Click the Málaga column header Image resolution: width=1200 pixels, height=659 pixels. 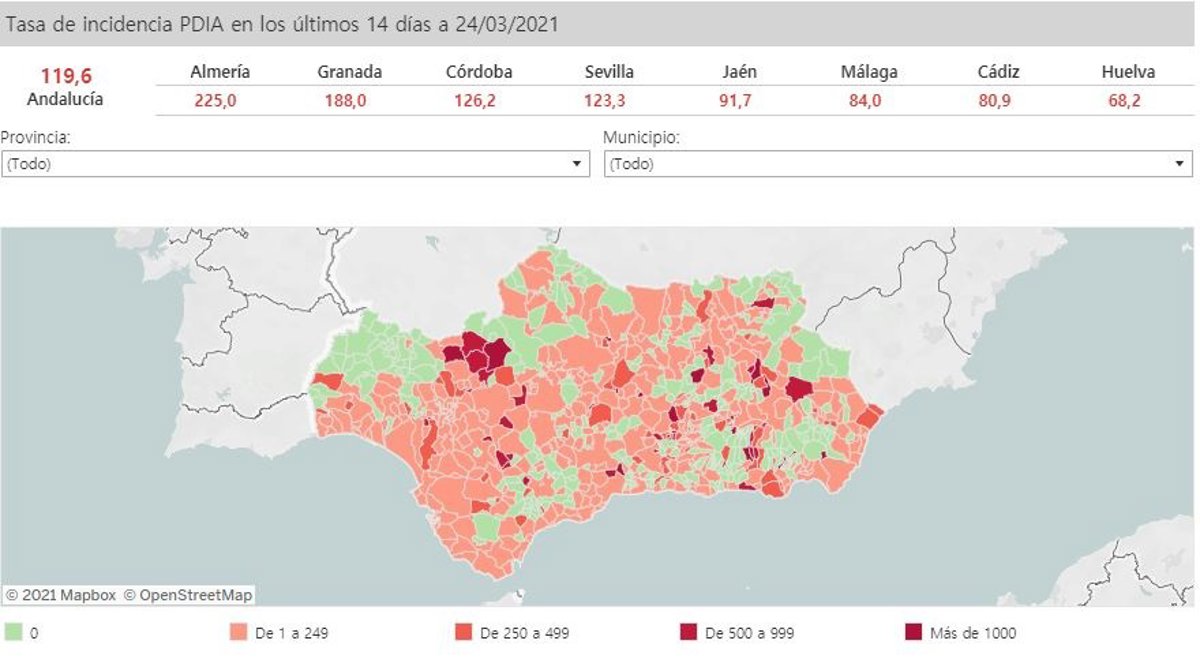point(869,72)
